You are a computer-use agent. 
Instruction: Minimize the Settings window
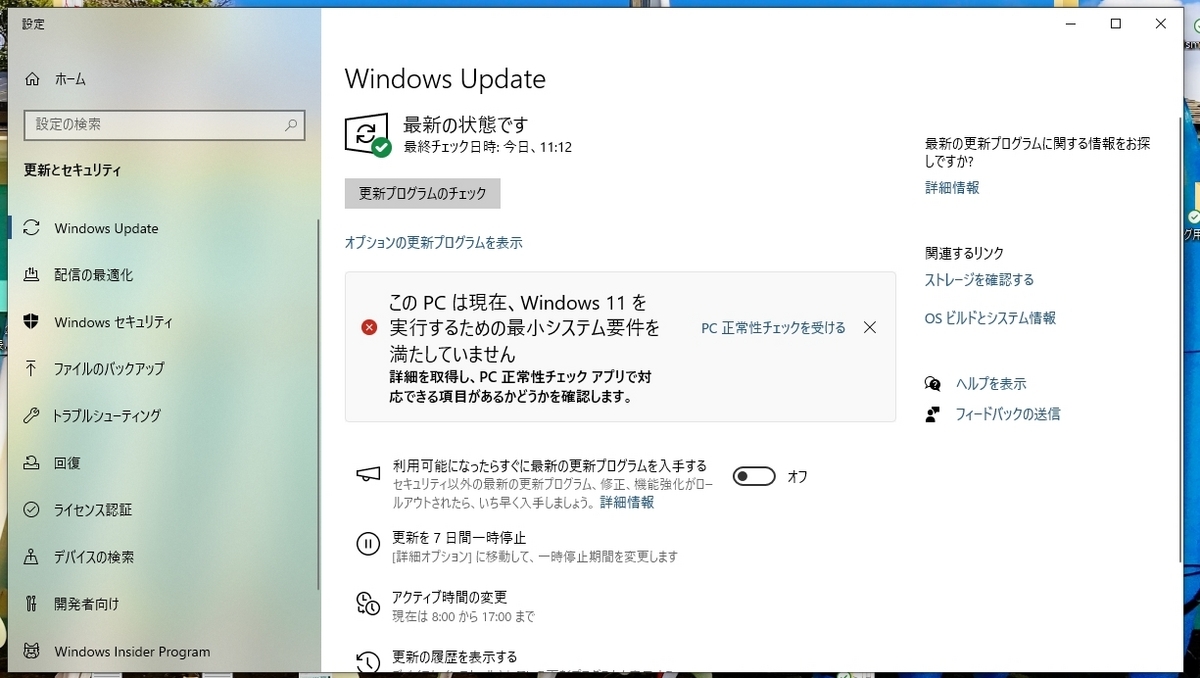point(1070,24)
